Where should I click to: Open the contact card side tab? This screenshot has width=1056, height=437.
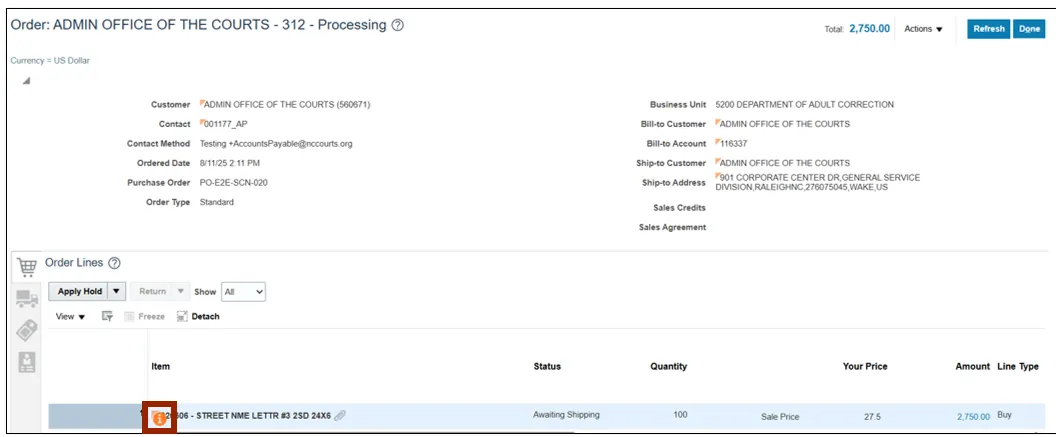[x=26, y=362]
